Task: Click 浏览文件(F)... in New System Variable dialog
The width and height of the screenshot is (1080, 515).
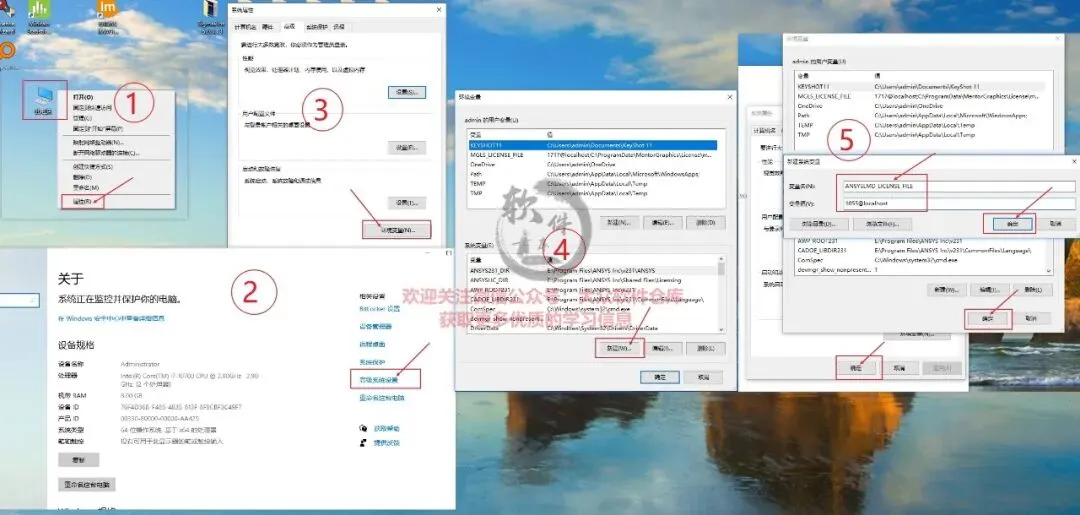Action: click(x=882, y=224)
